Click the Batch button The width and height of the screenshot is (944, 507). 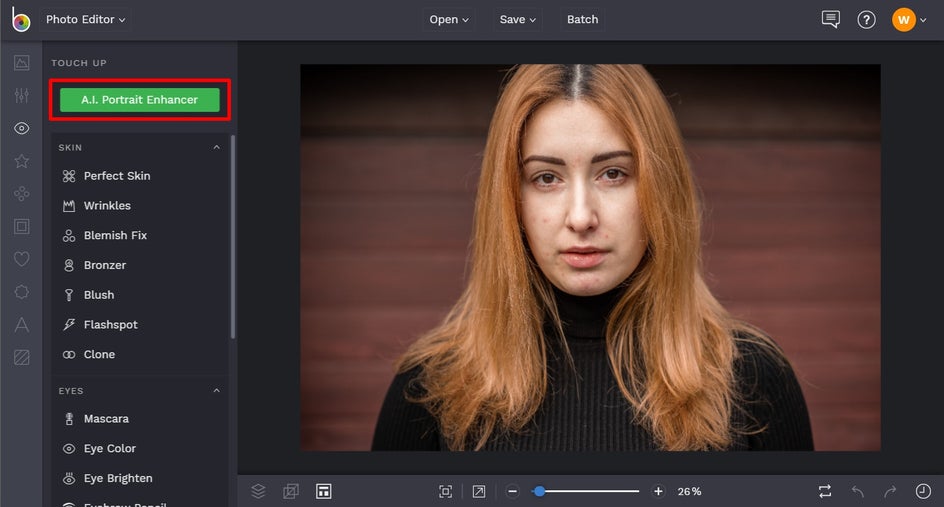pyautogui.click(x=582, y=19)
